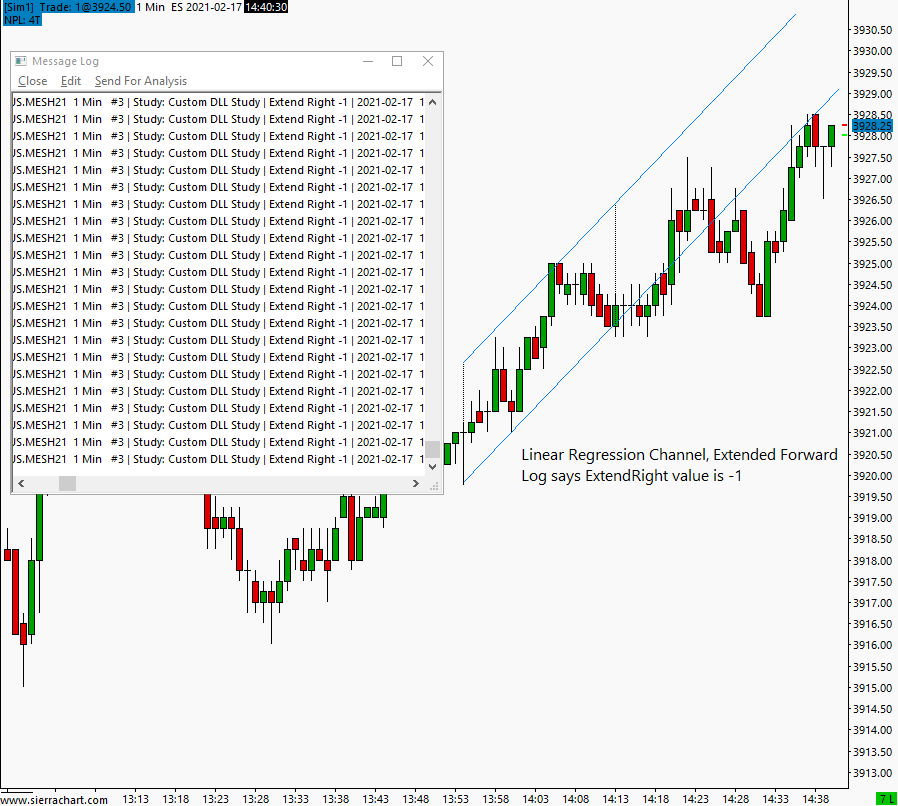Open Send For Analysis menu item
Screen dimensions: 898x806
click(141, 81)
